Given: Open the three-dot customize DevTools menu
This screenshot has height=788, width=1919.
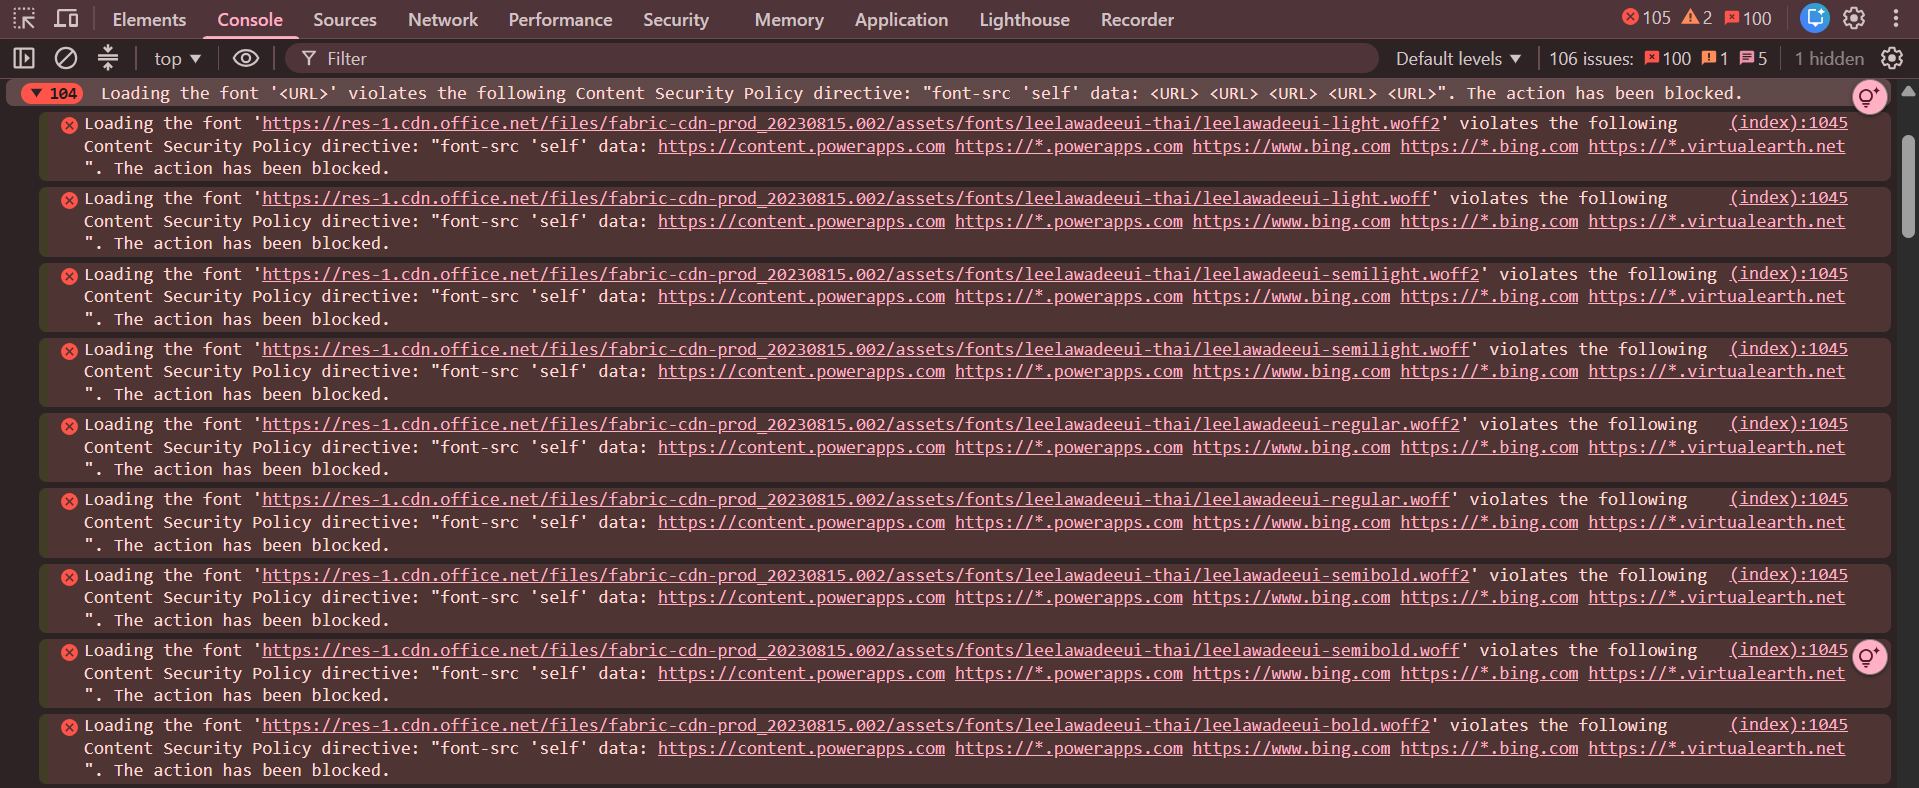Looking at the screenshot, I should pos(1896,18).
